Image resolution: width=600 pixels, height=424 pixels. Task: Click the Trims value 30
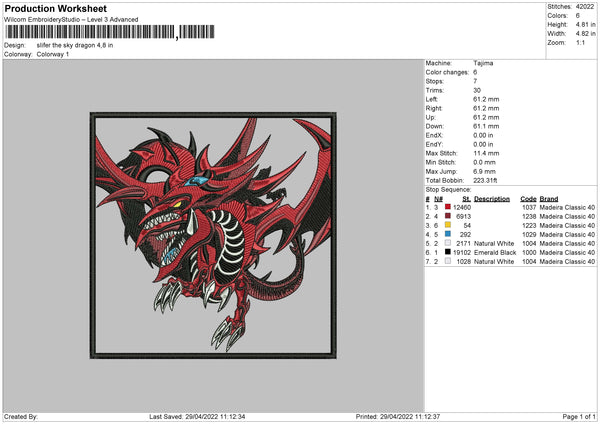[x=477, y=90]
